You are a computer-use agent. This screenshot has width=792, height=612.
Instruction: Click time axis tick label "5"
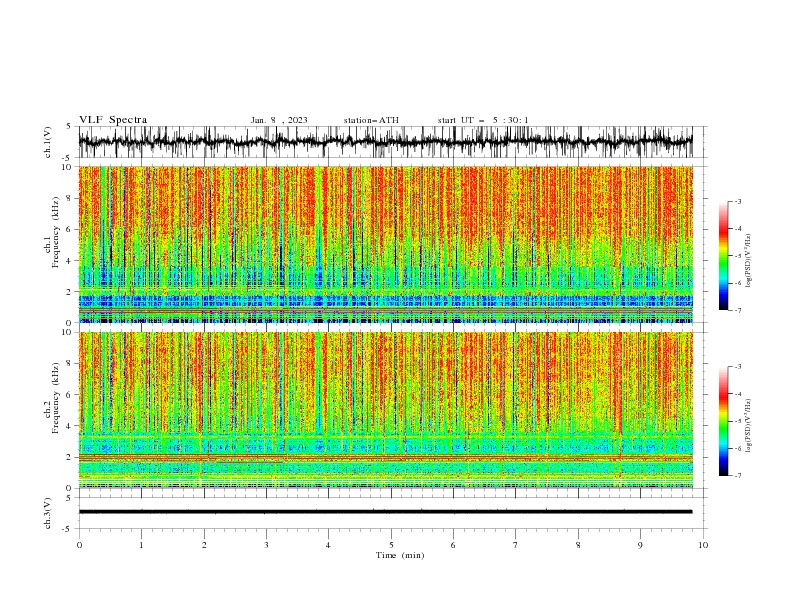click(x=391, y=545)
